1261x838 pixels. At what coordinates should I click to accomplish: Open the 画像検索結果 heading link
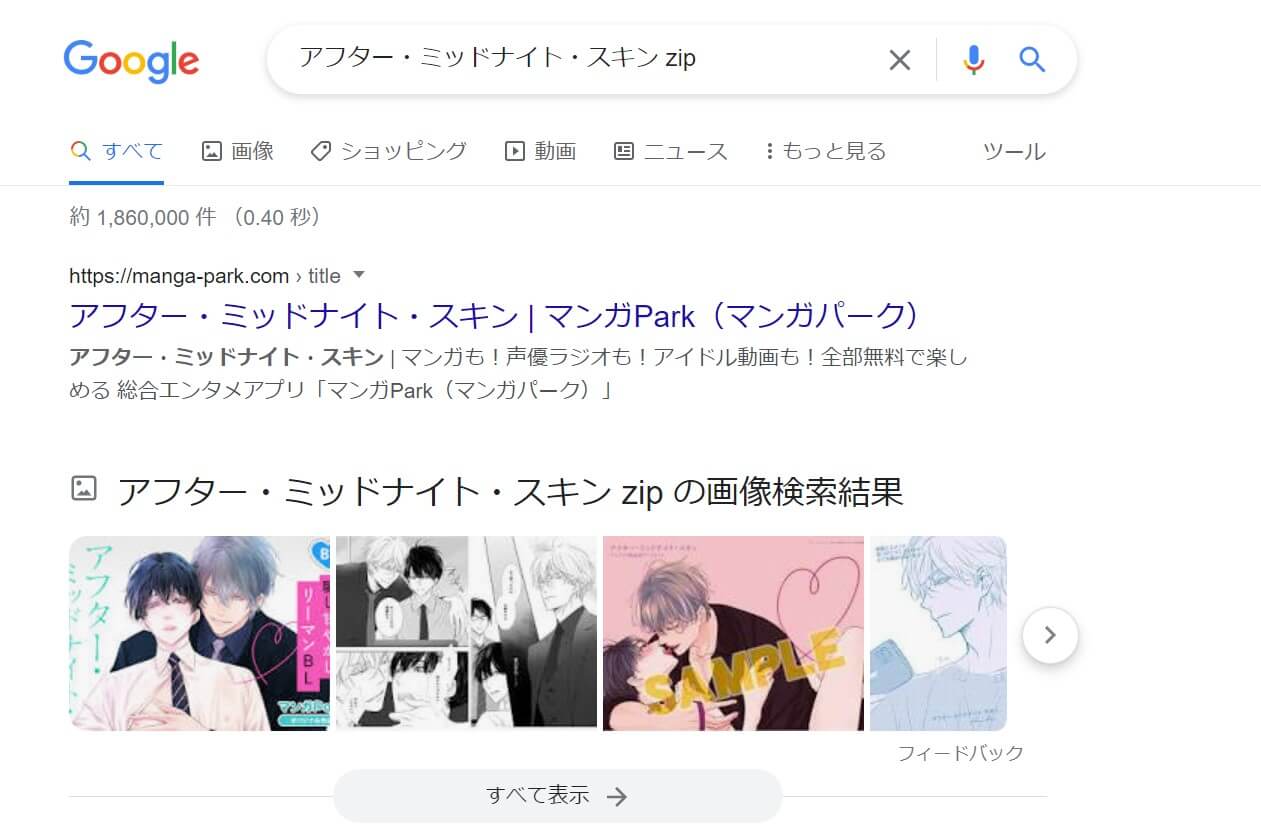pyautogui.click(x=510, y=491)
